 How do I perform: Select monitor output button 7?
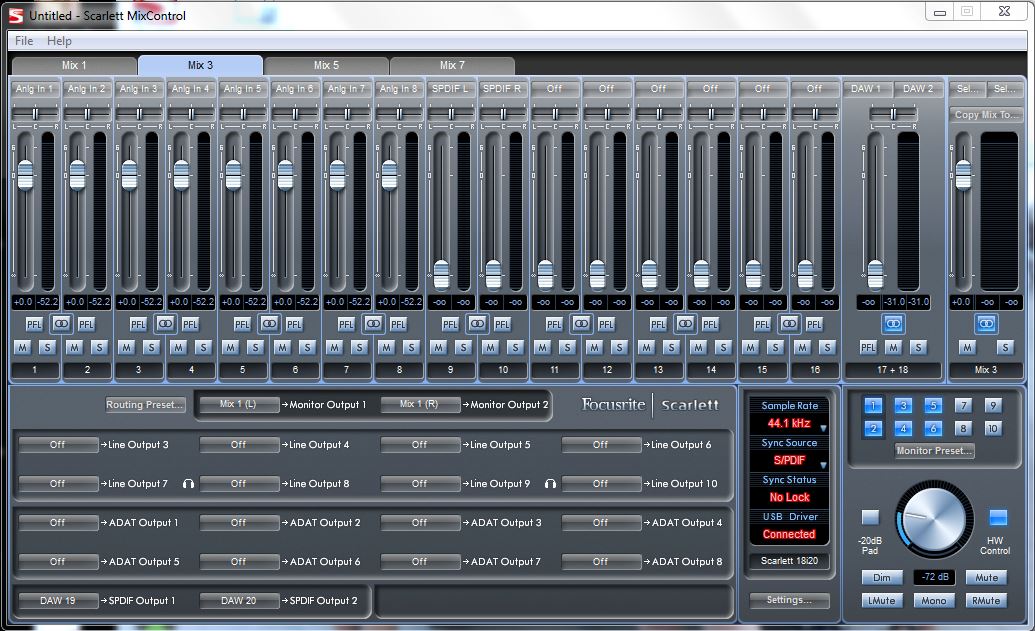pos(962,406)
